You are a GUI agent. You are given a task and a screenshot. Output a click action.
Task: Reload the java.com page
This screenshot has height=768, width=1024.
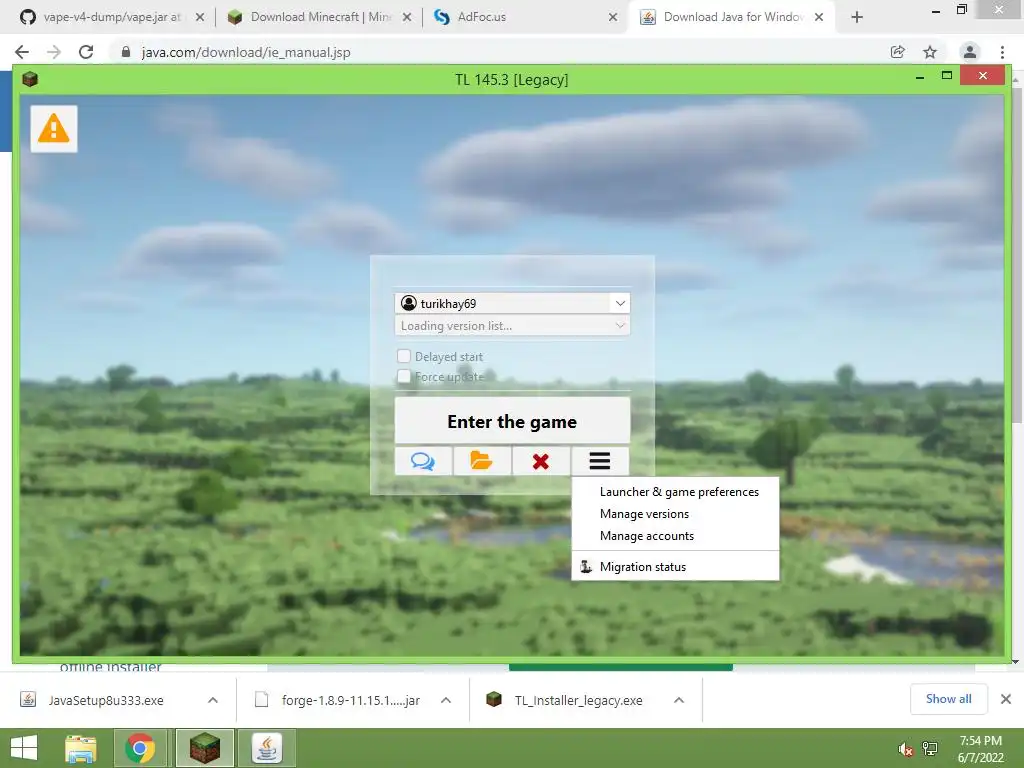[x=86, y=52]
